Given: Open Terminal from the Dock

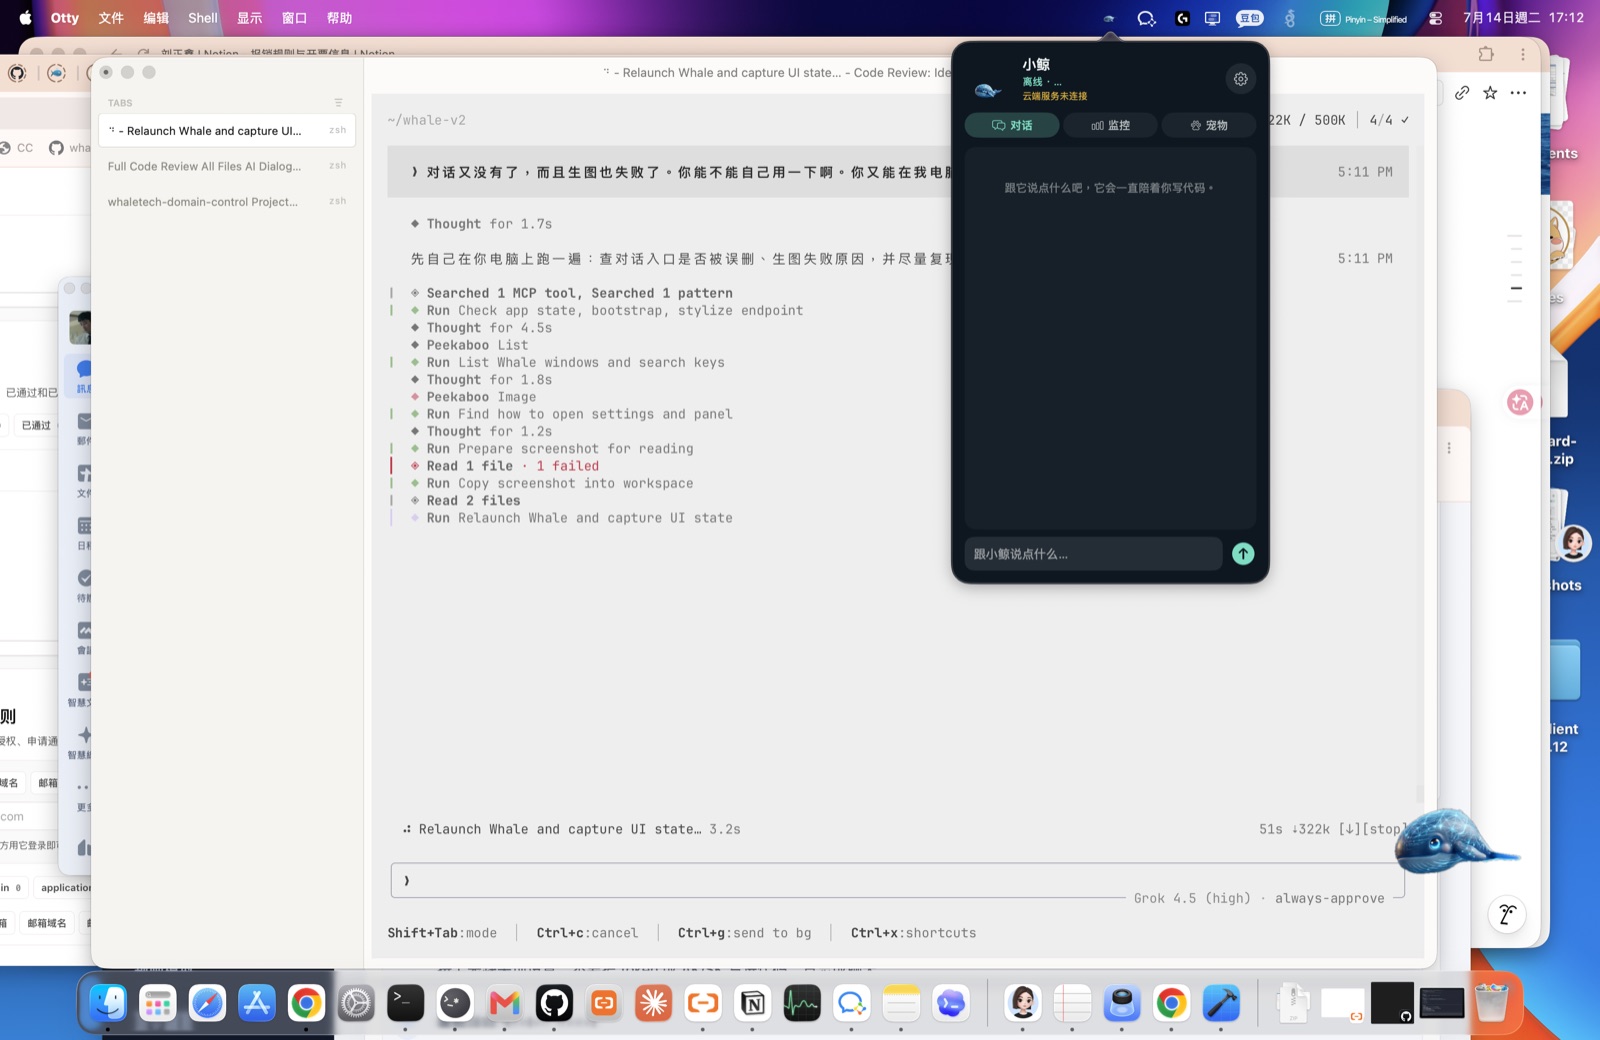Looking at the screenshot, I should click(x=405, y=1003).
